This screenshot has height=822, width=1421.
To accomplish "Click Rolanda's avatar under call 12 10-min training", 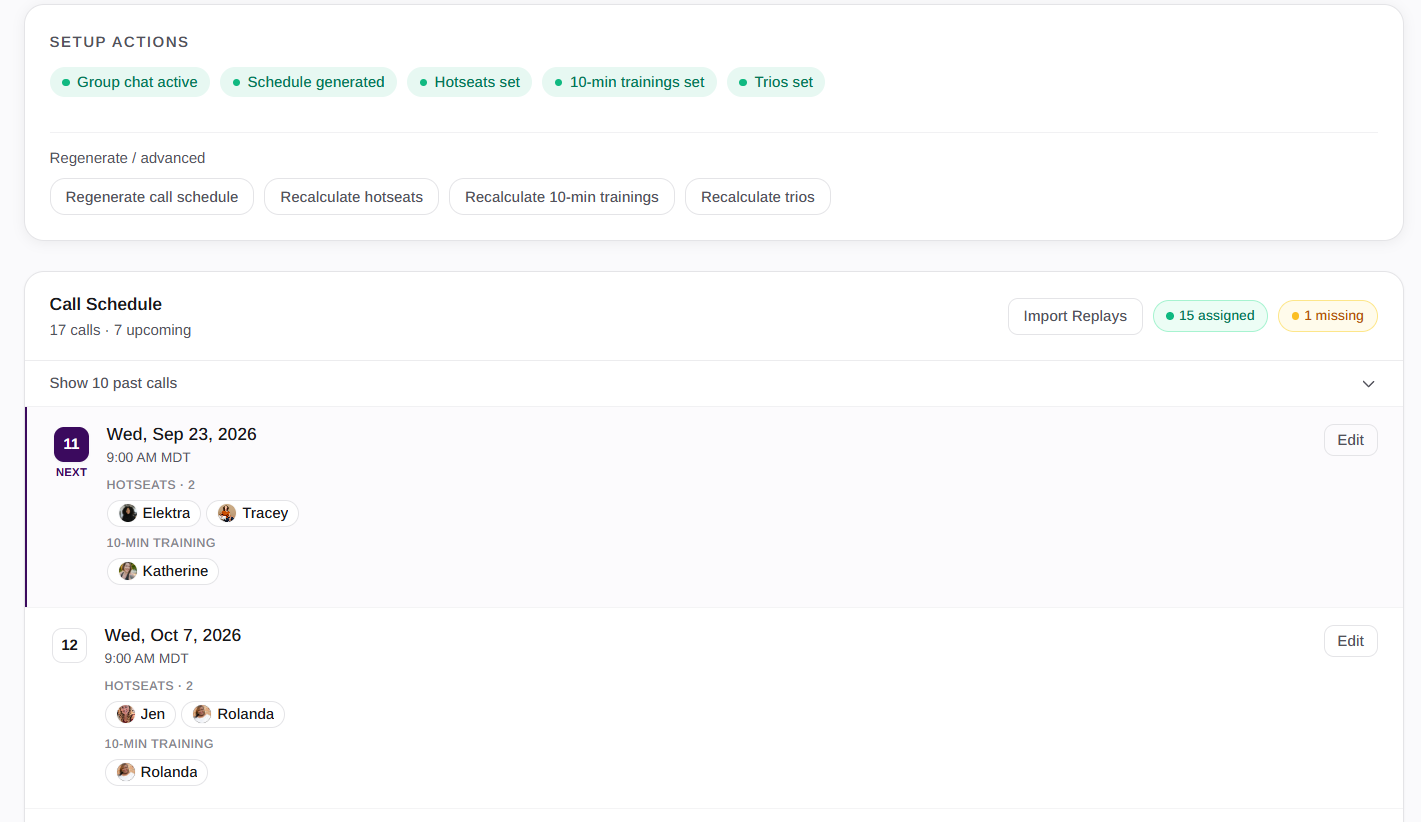I will pyautogui.click(x=126, y=772).
